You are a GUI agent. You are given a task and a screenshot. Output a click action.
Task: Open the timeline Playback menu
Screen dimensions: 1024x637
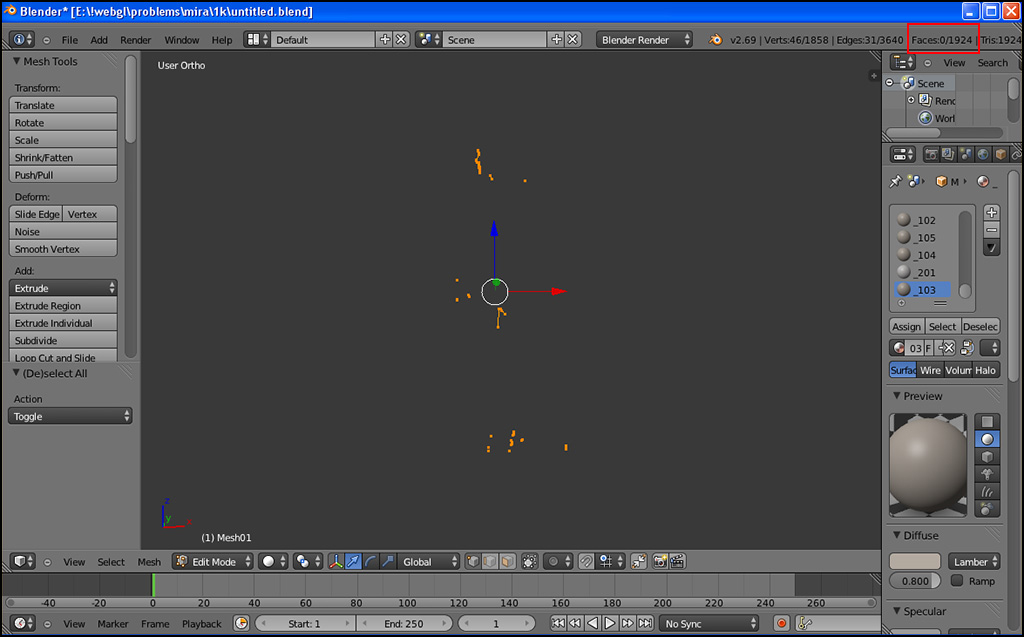(x=202, y=624)
